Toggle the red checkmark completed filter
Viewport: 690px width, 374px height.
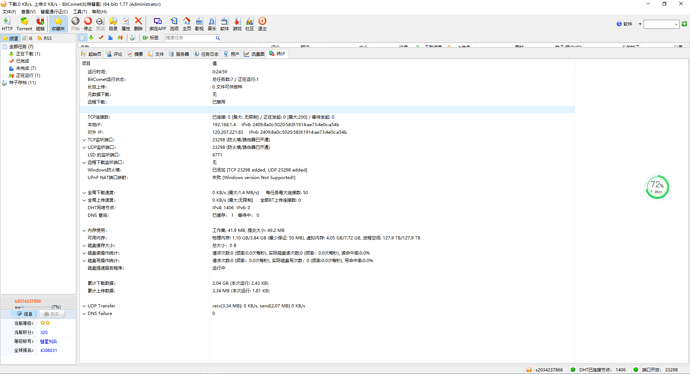101,38
